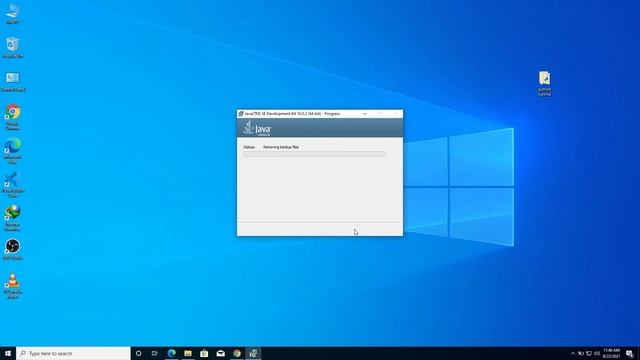Launch Microsoft Edge desktop shortcut

13,151
